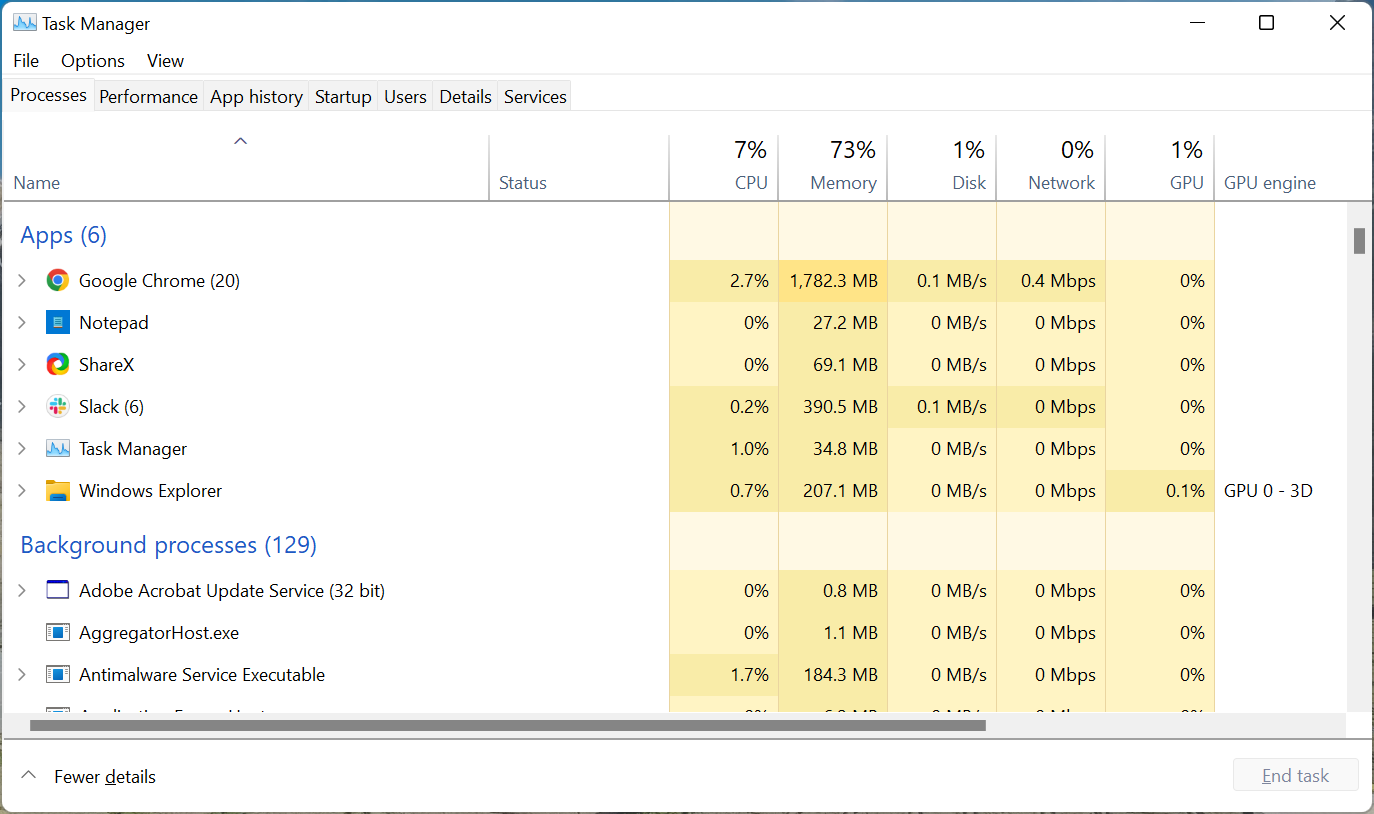The width and height of the screenshot is (1374, 814).
Task: Click Windows Explorer memory 207.1 MB
Action: coord(840,491)
